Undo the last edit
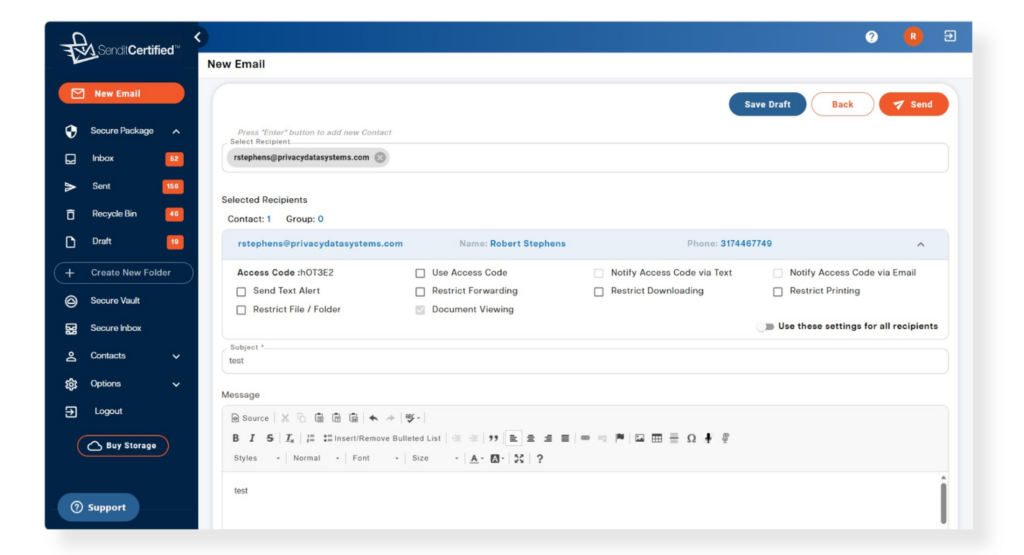Screen dimensions: 1024x555 (x=374, y=418)
